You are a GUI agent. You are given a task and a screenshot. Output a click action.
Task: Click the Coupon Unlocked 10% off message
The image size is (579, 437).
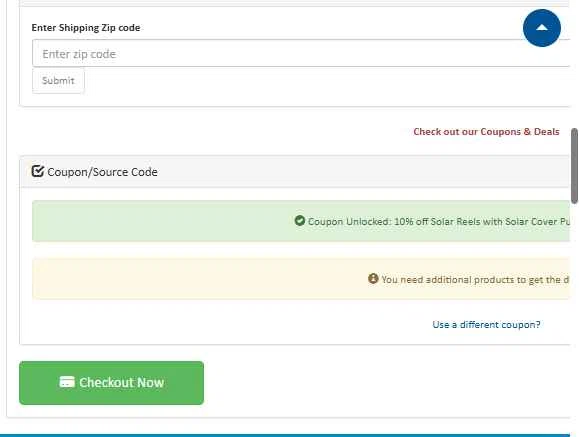point(439,222)
